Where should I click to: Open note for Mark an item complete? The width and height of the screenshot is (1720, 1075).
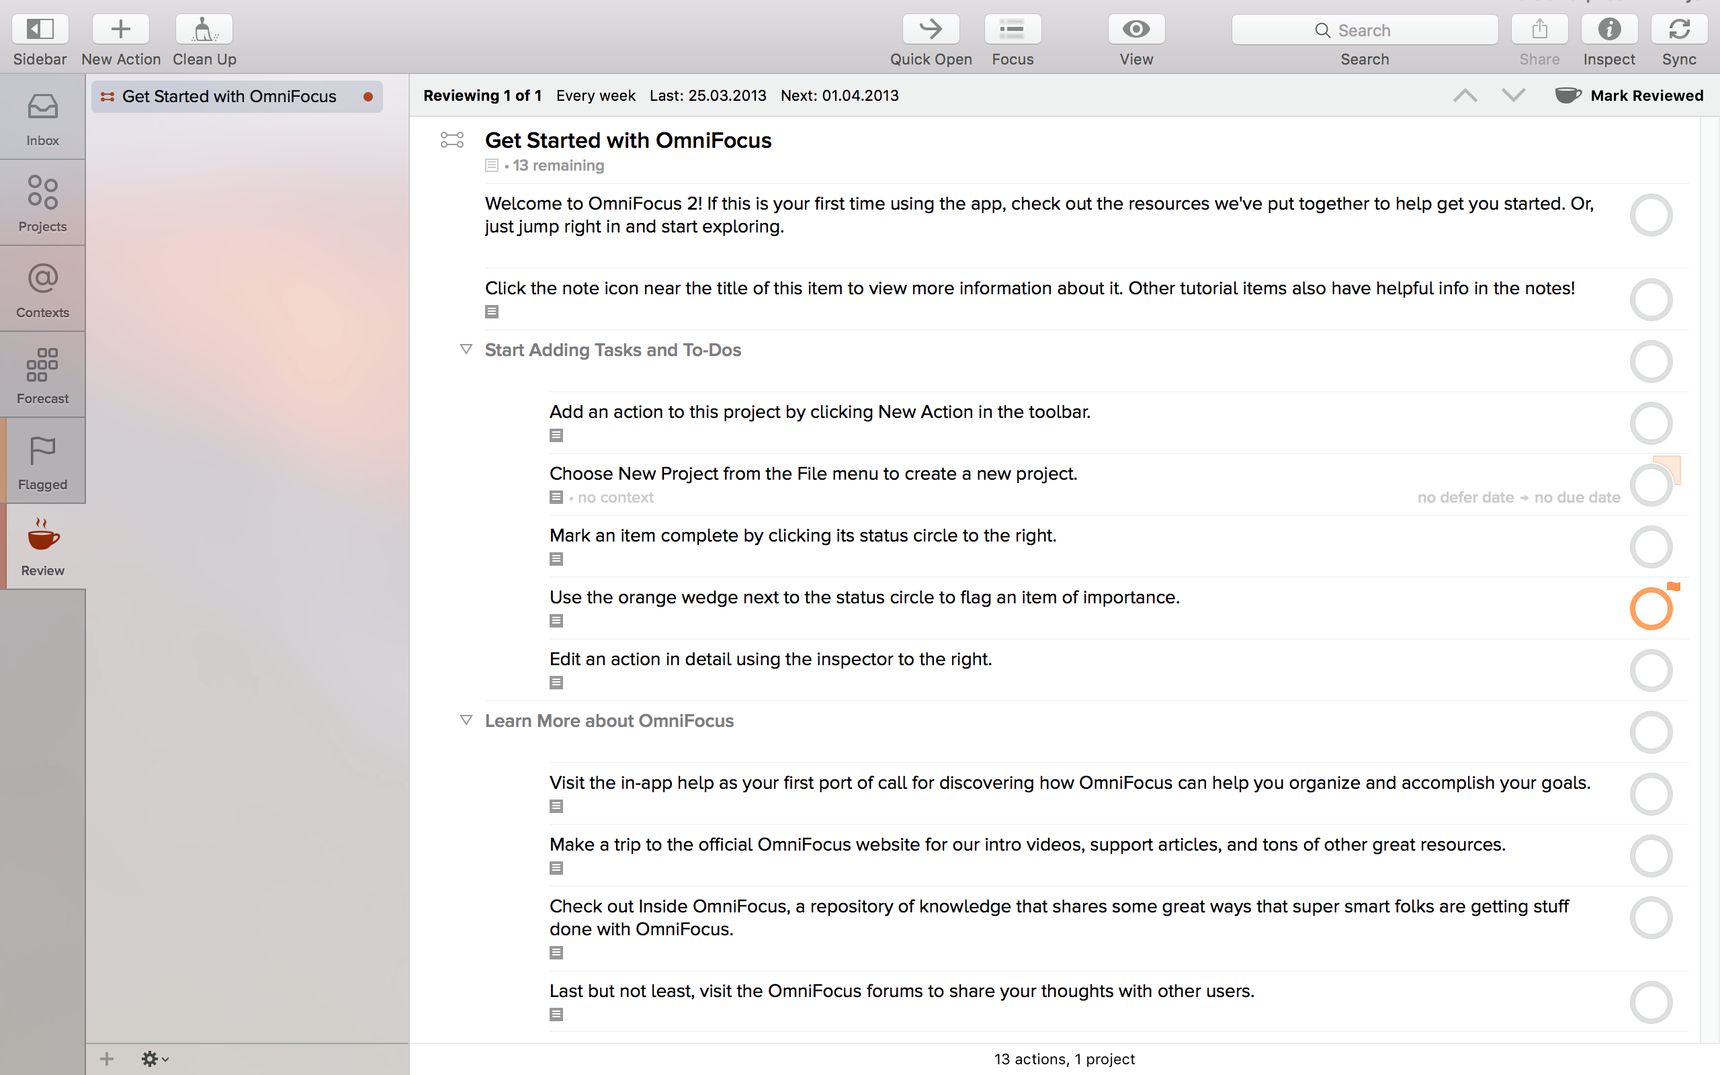556,559
